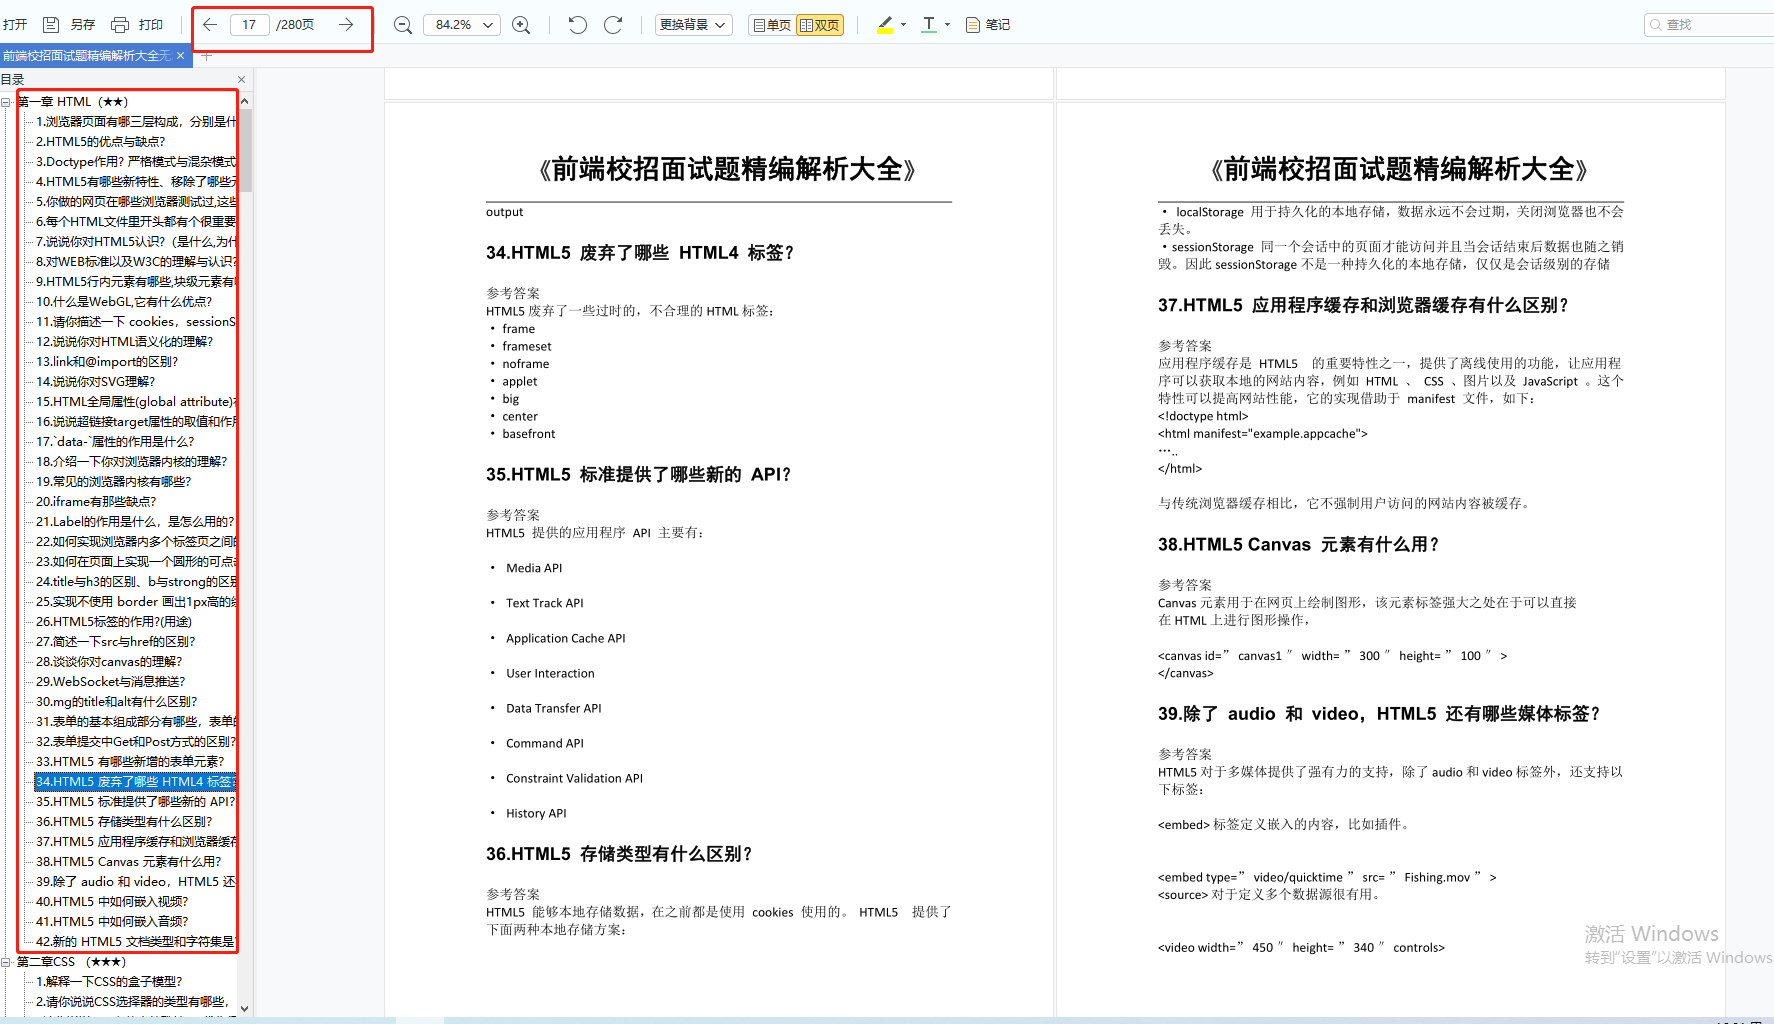This screenshot has height=1024, width=1774.
Task: Activate the text color T tool
Action: [928, 24]
